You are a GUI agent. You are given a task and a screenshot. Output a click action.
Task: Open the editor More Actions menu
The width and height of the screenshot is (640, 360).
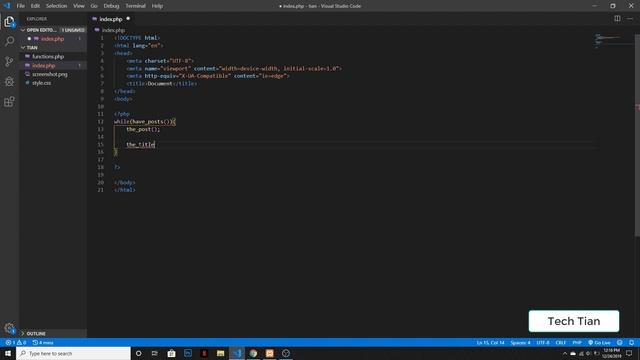(630, 18)
